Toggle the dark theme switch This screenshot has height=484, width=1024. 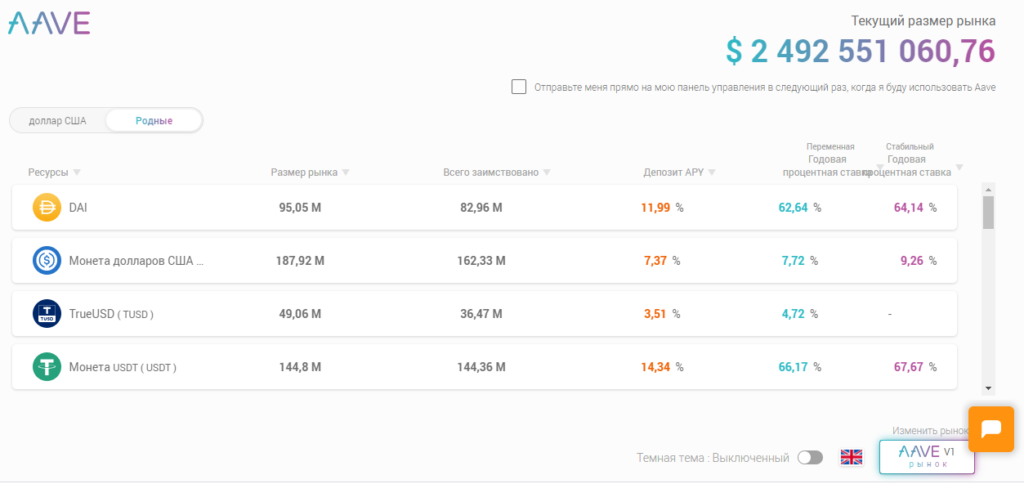pyautogui.click(x=810, y=457)
